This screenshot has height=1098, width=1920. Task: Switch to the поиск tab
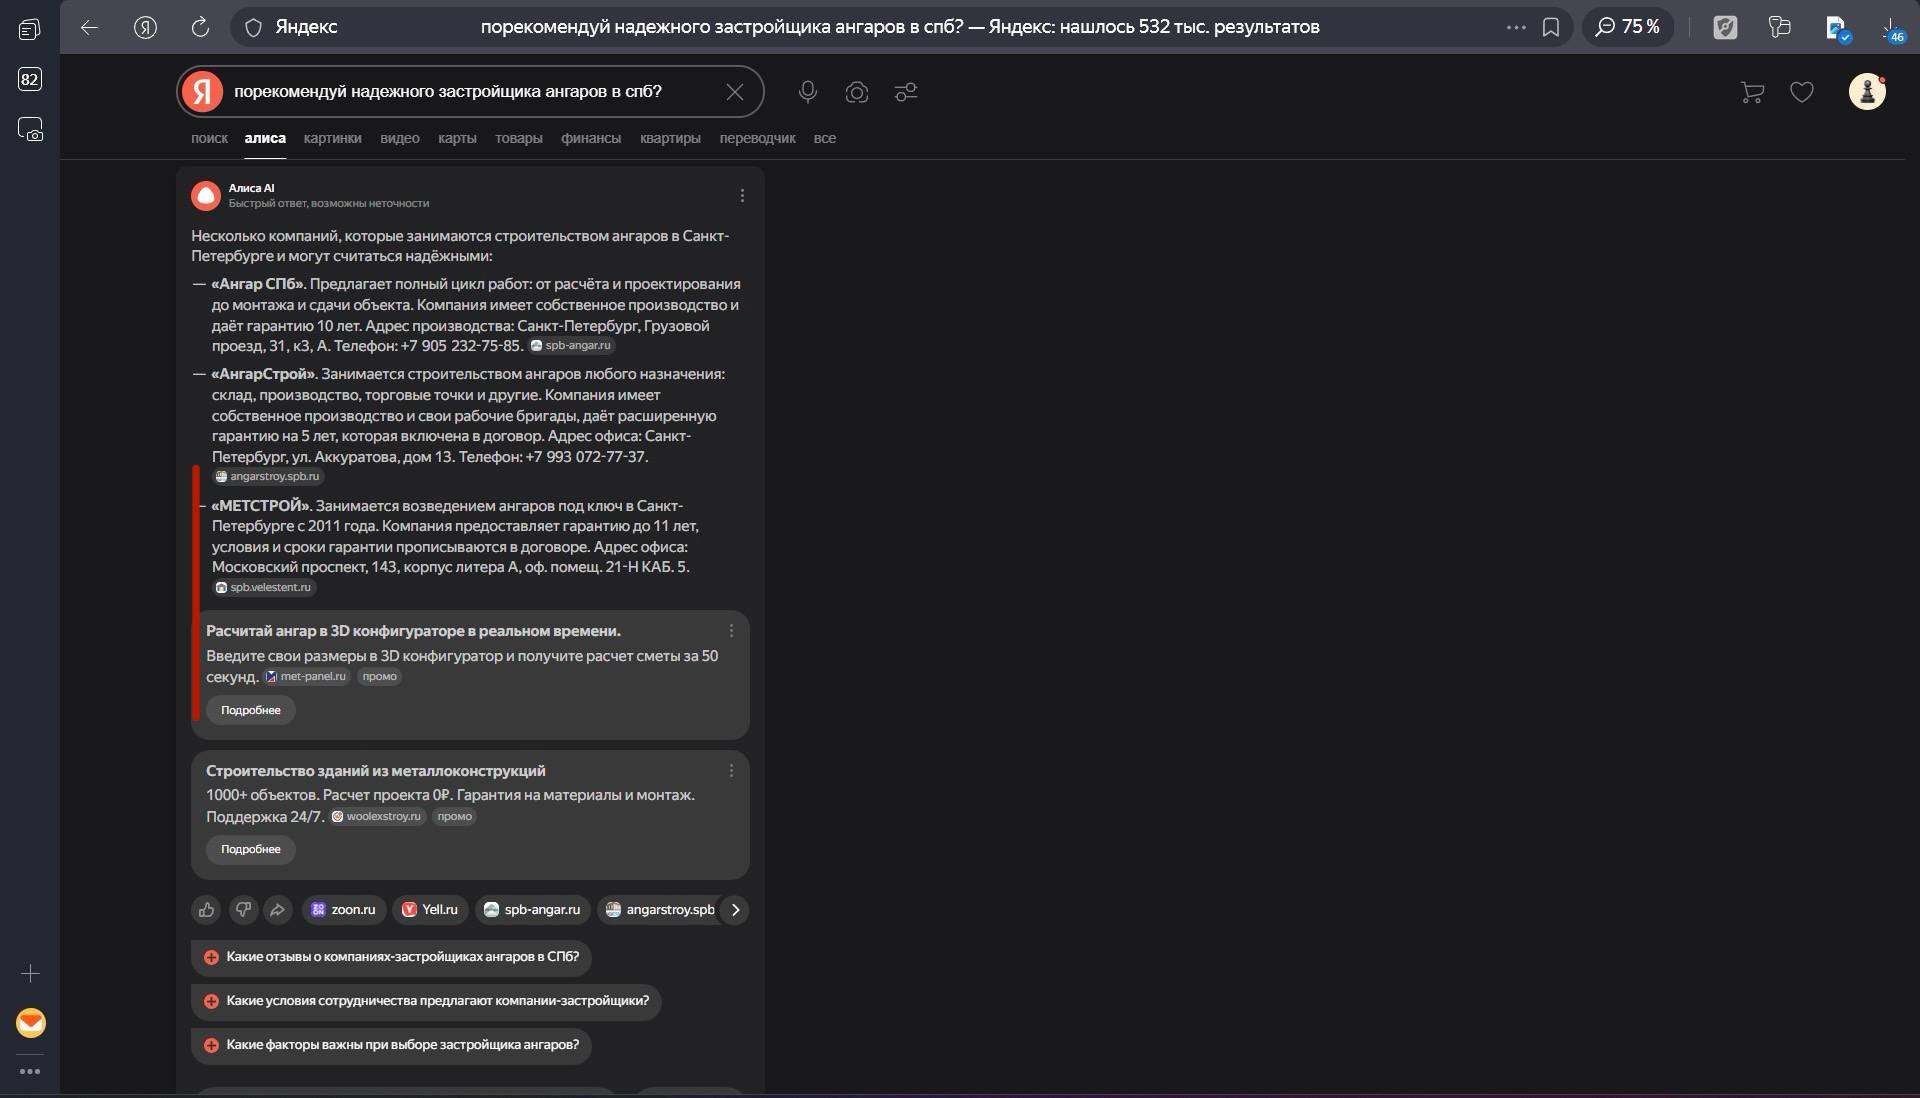tap(209, 138)
